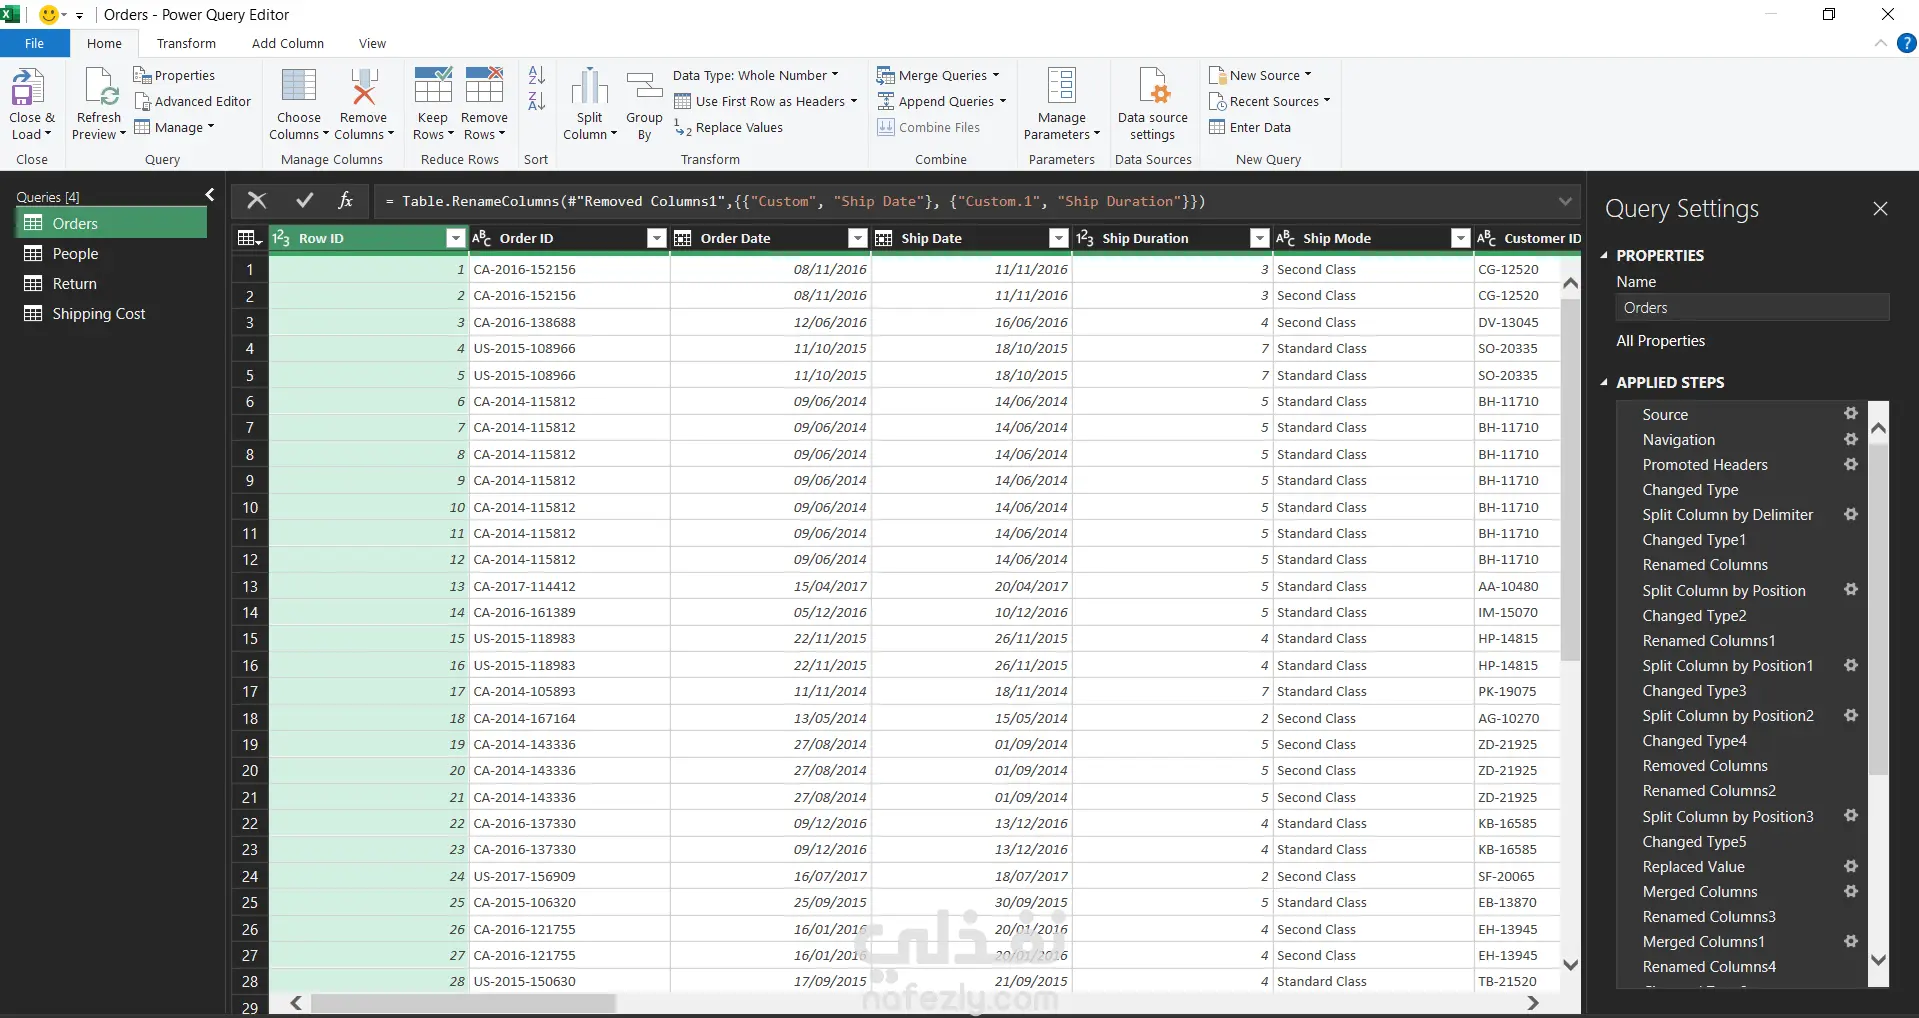This screenshot has width=1919, height=1018.
Task: Click the Recent Sources button
Action: pyautogui.click(x=1270, y=101)
